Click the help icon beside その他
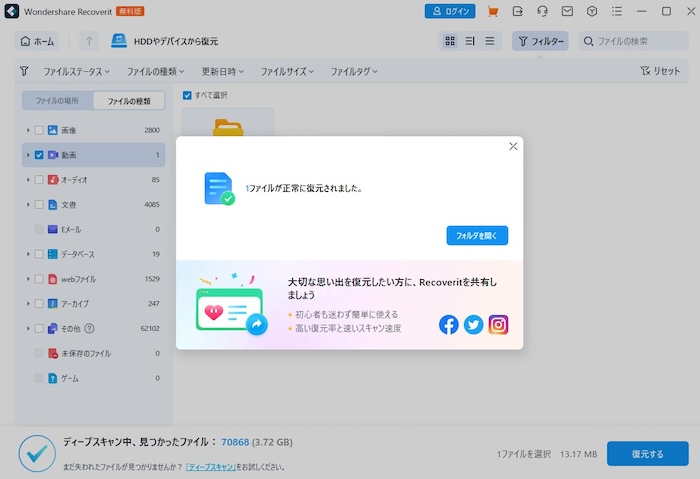Screen dimensions: 700x479 (90, 328)
